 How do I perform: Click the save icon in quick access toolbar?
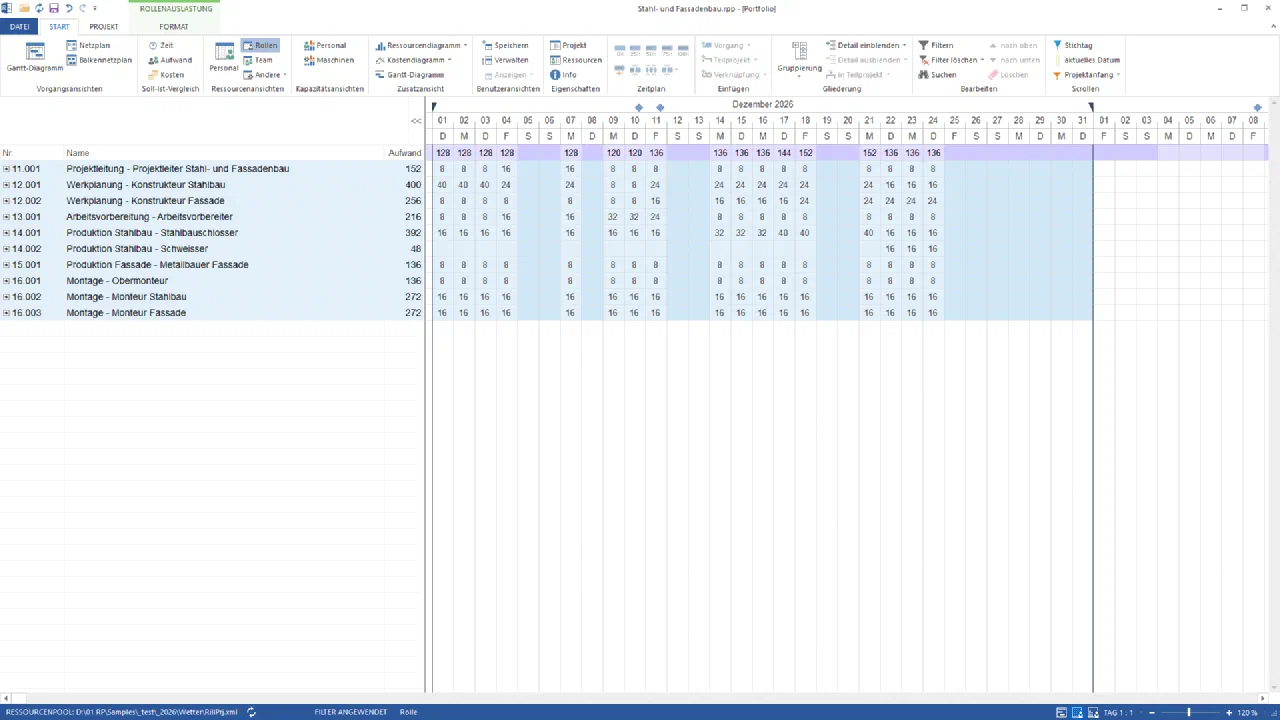pyautogui.click(x=54, y=8)
